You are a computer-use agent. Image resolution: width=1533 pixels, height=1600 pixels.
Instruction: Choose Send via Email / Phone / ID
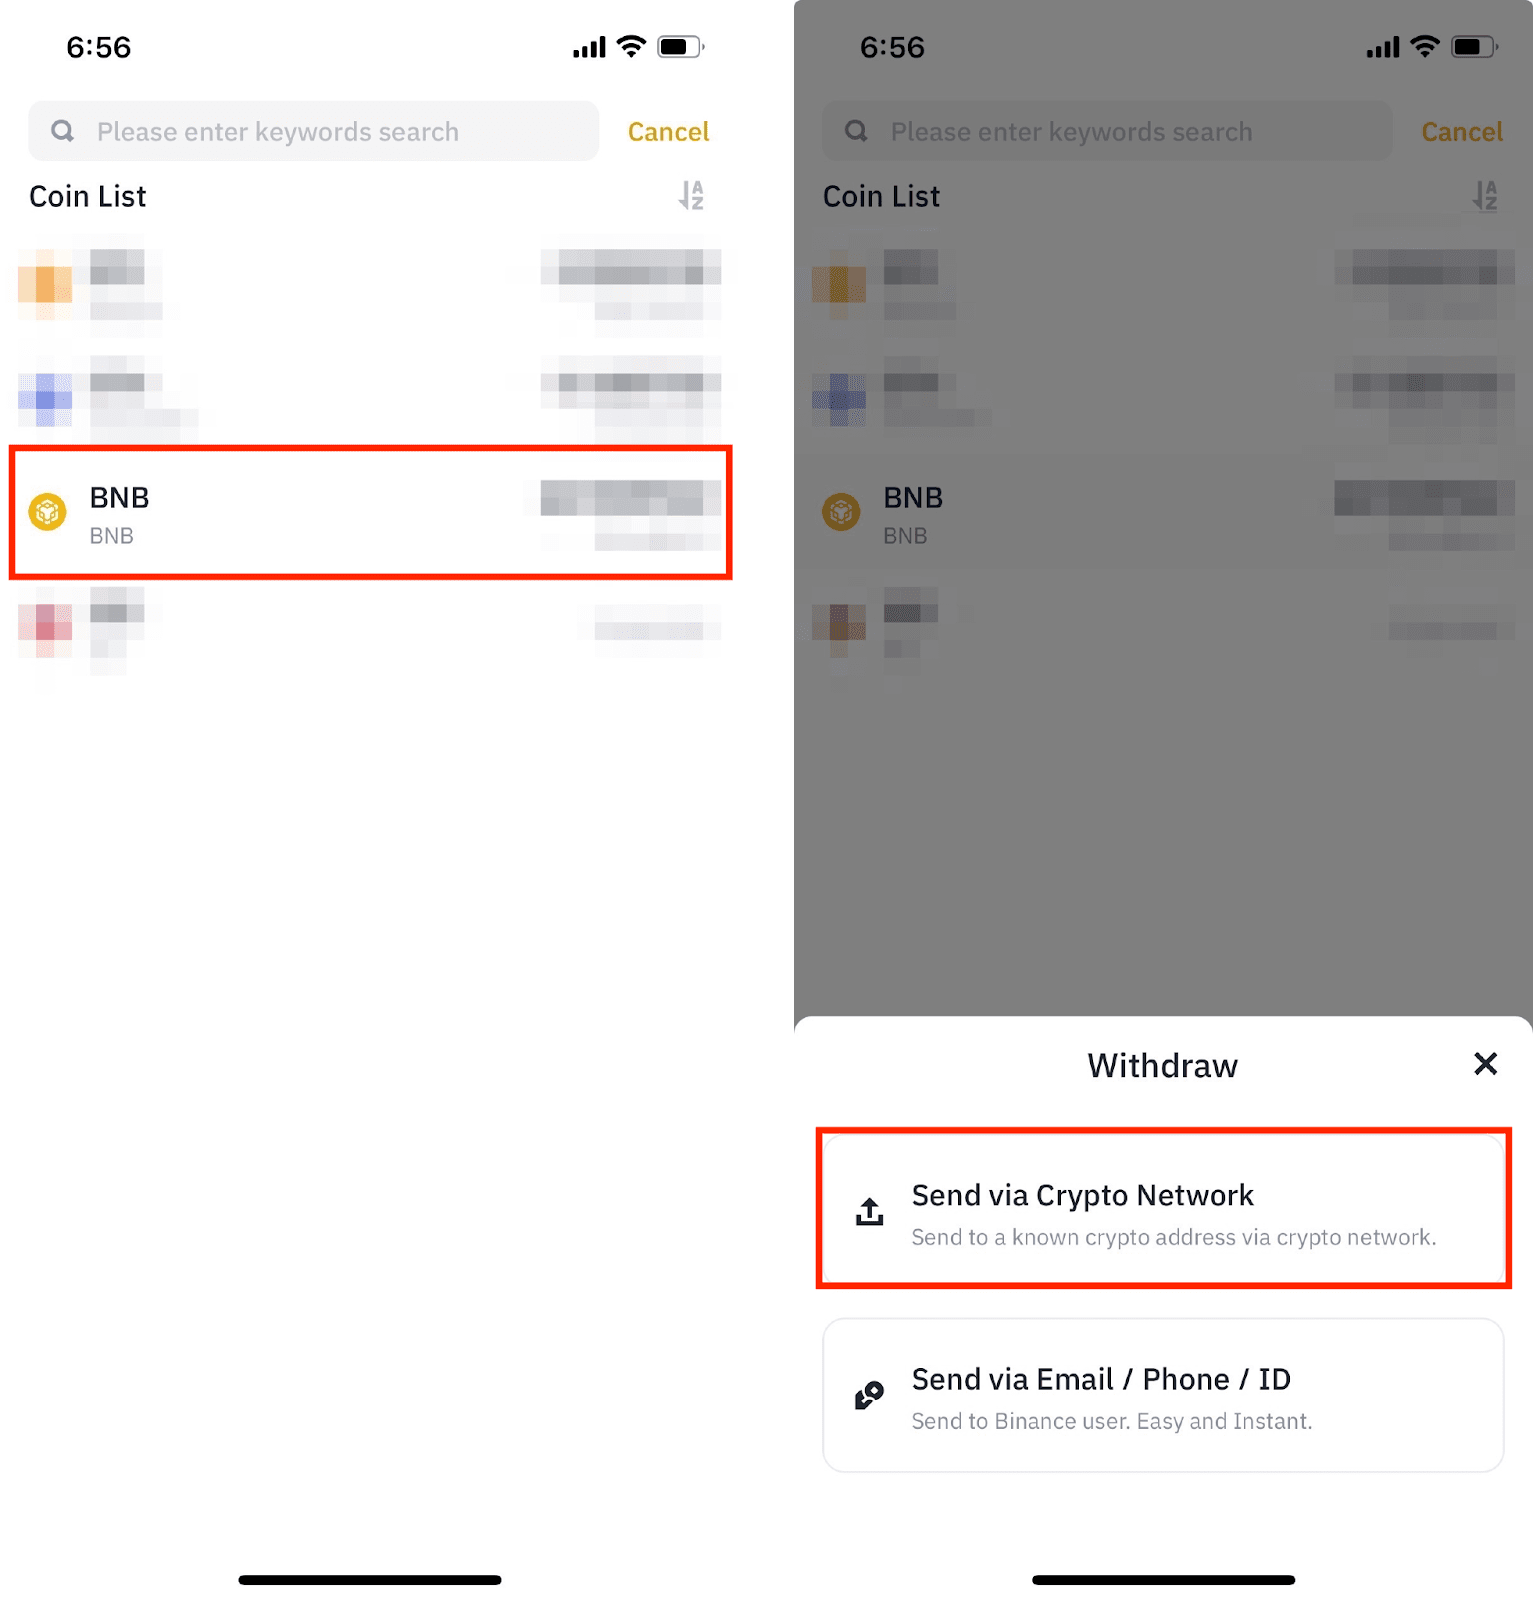coord(1163,1395)
